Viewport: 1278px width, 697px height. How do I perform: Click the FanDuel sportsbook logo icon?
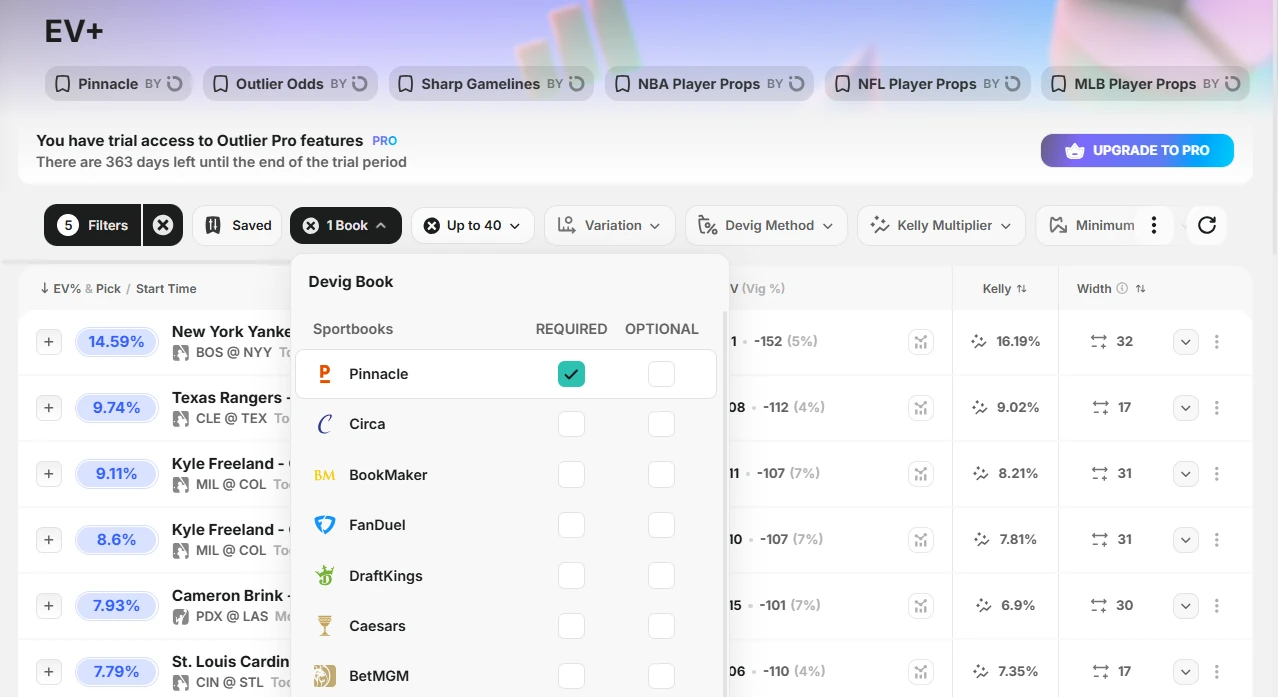point(324,525)
